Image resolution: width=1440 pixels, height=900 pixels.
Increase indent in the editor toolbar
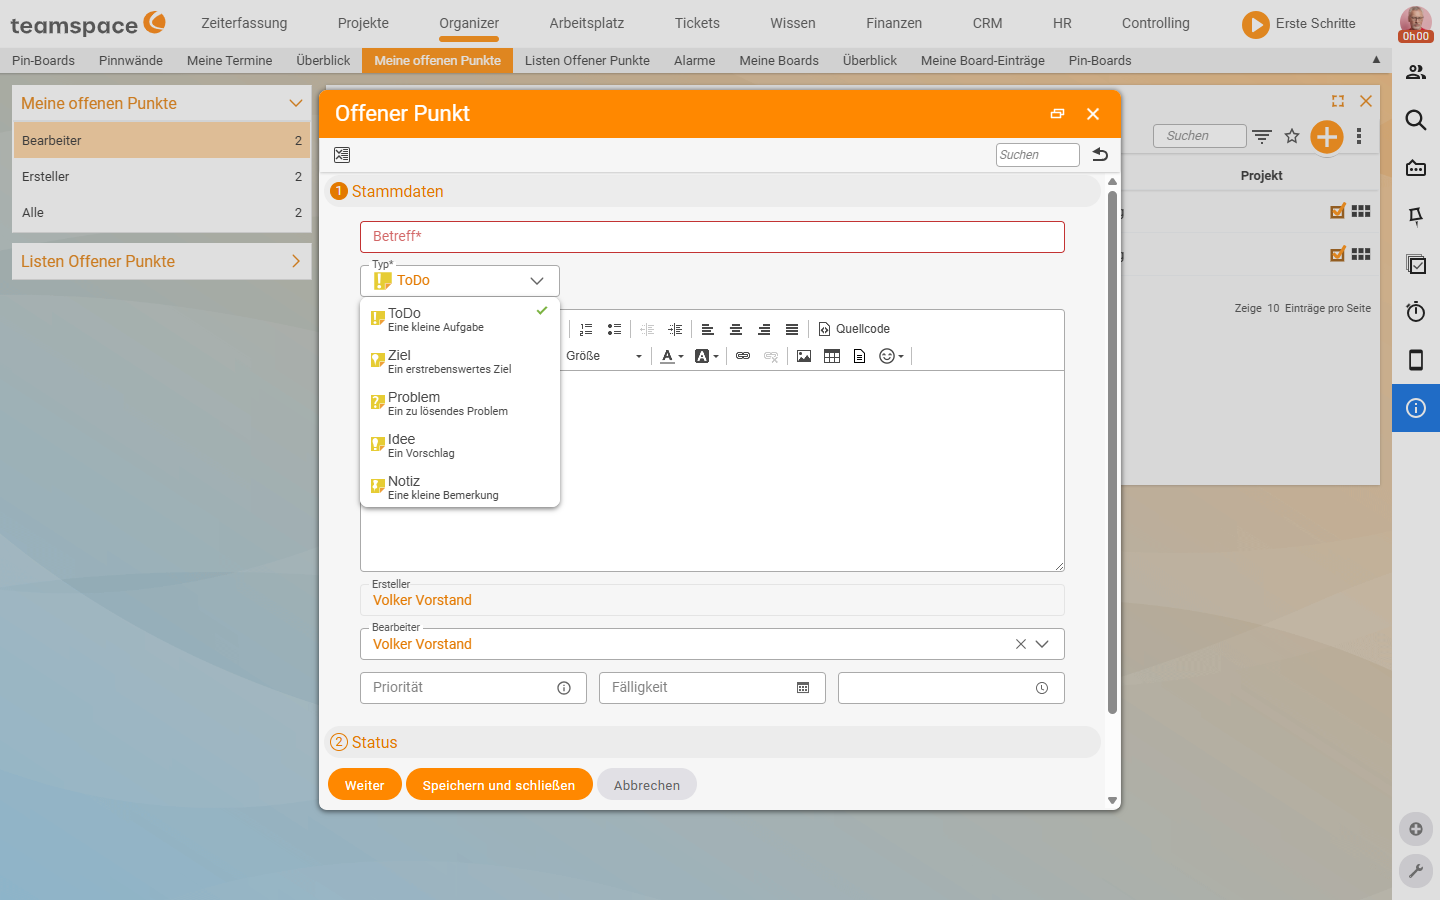point(675,329)
